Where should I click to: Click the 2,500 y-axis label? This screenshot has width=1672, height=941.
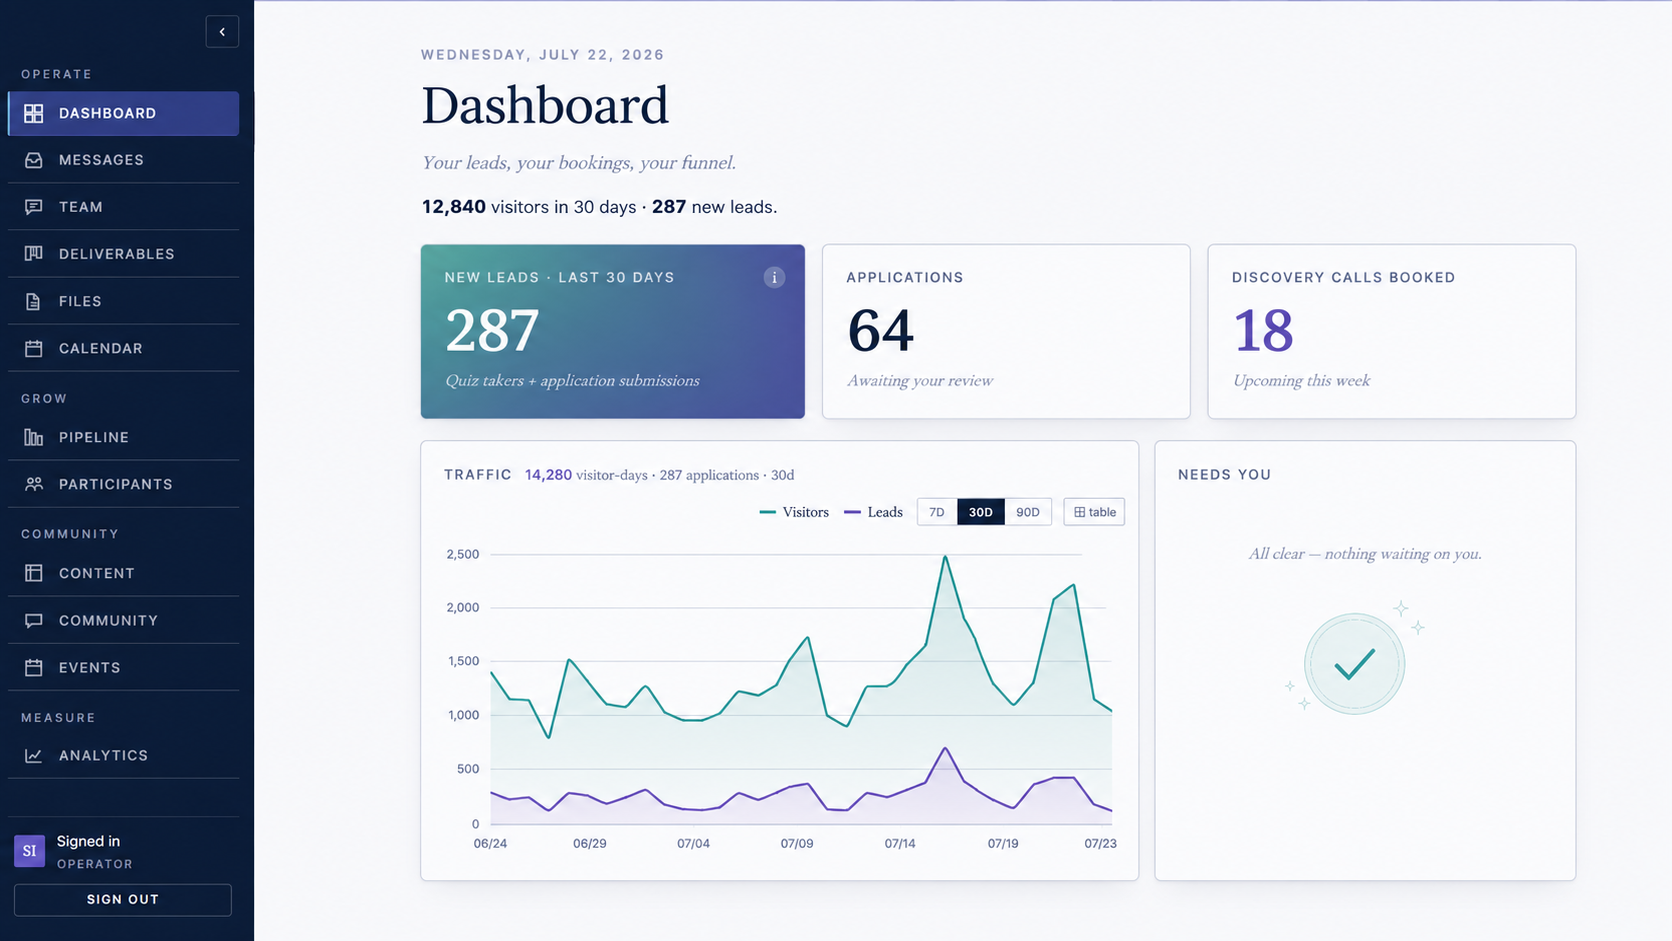(463, 554)
